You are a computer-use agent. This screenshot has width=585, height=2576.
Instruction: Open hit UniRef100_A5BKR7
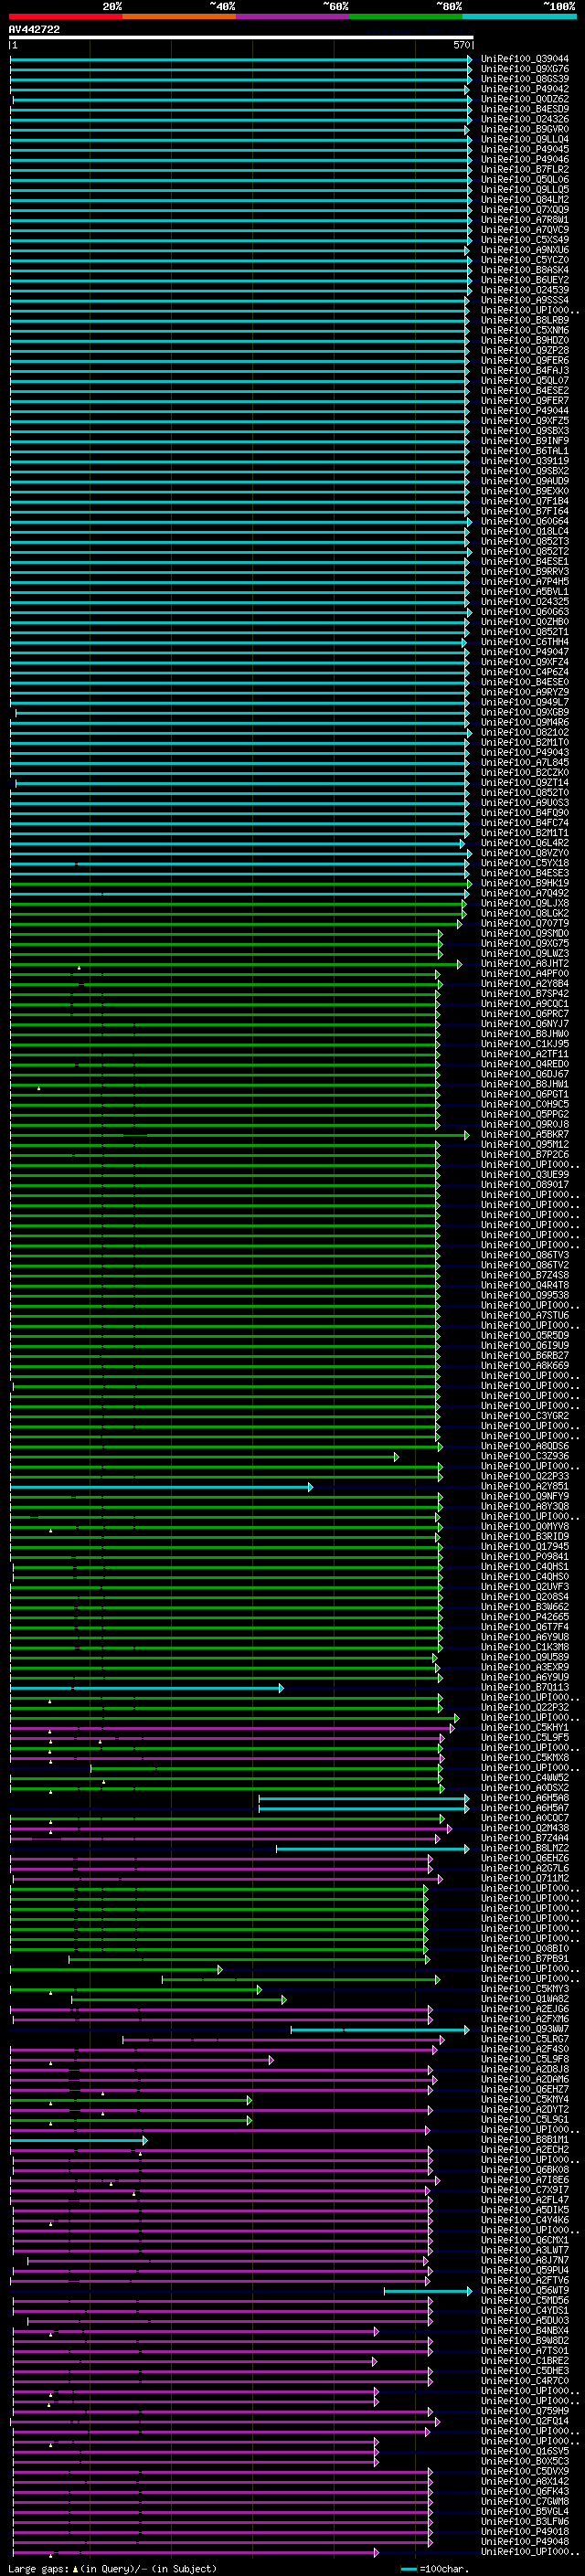524,1134
